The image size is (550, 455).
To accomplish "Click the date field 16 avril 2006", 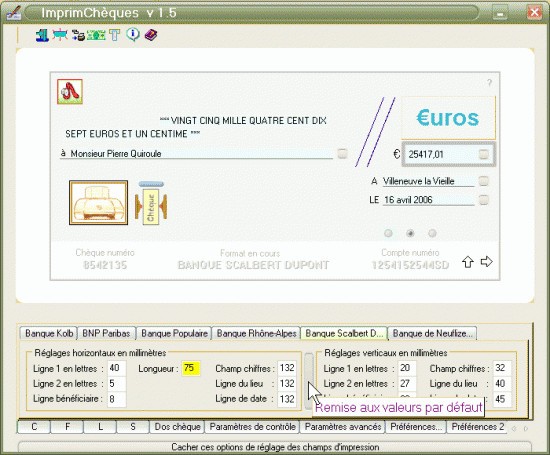I will coord(428,200).
